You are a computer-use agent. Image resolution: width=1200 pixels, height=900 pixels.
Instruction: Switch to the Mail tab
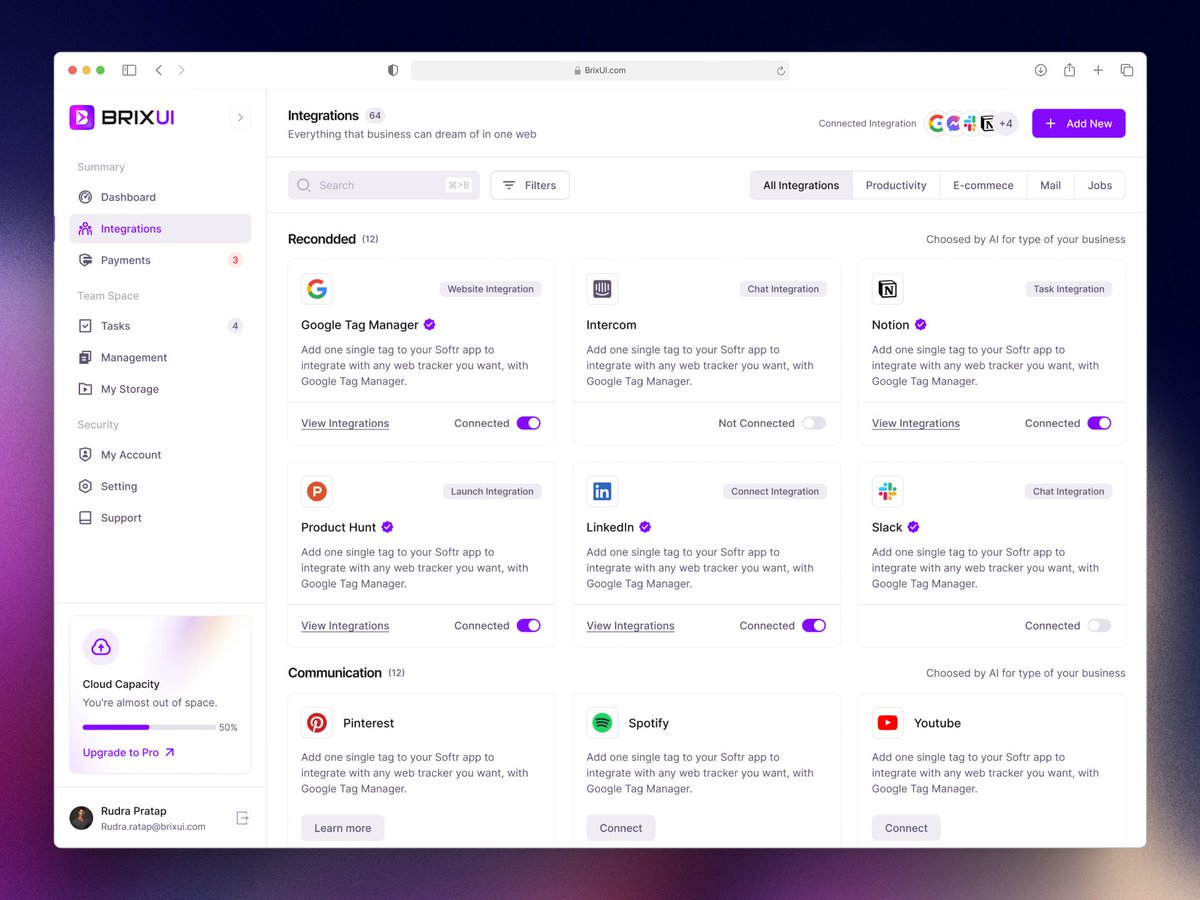click(x=1050, y=185)
